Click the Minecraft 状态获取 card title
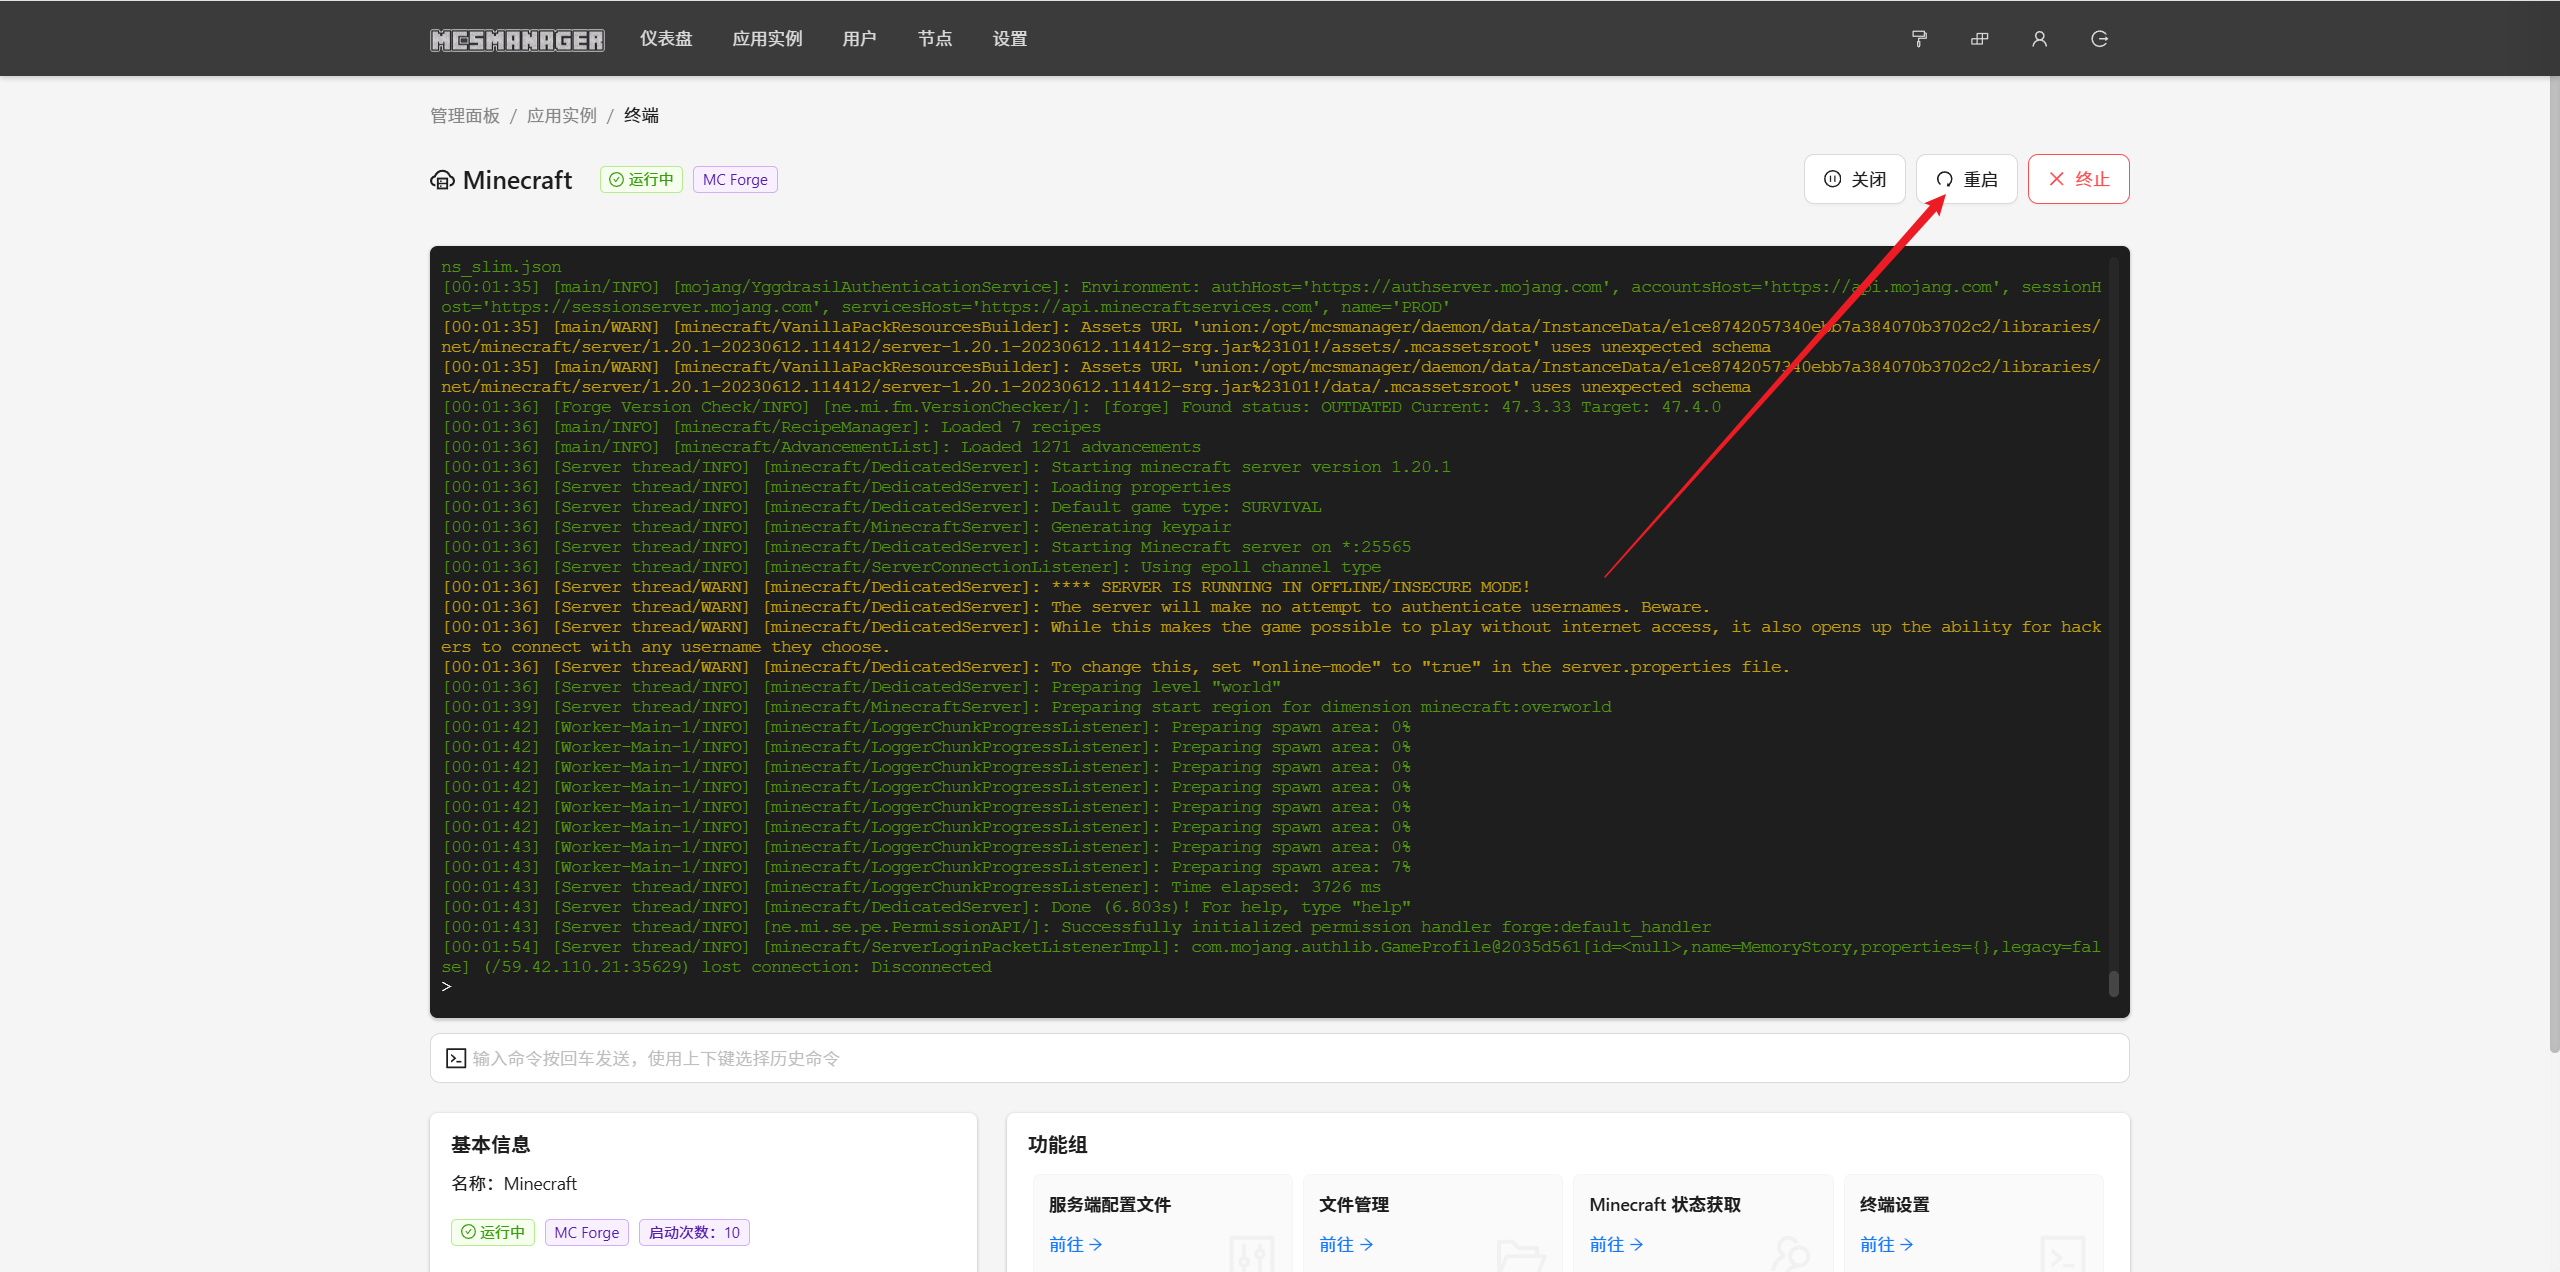Screen dimensions: 2560x1272 (1665, 1205)
